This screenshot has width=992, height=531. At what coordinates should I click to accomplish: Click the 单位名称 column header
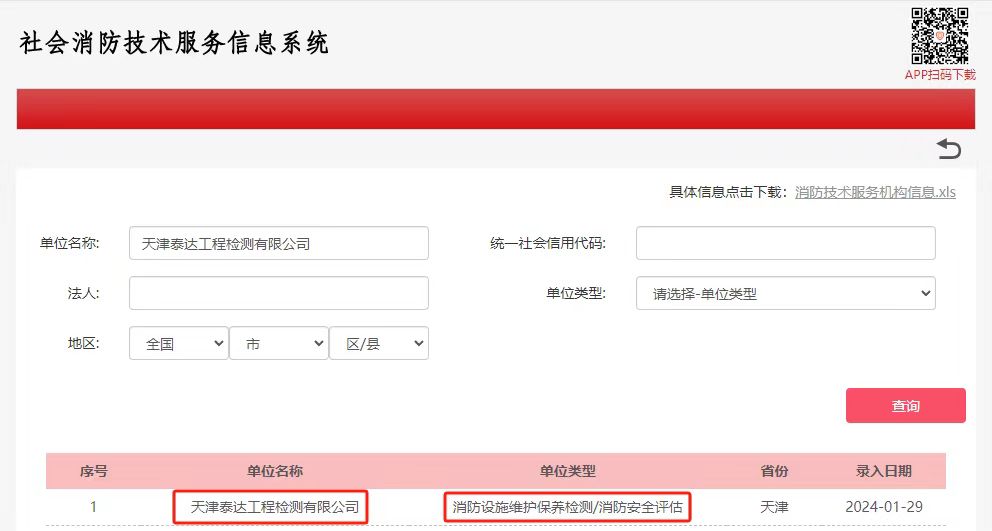tap(275, 471)
